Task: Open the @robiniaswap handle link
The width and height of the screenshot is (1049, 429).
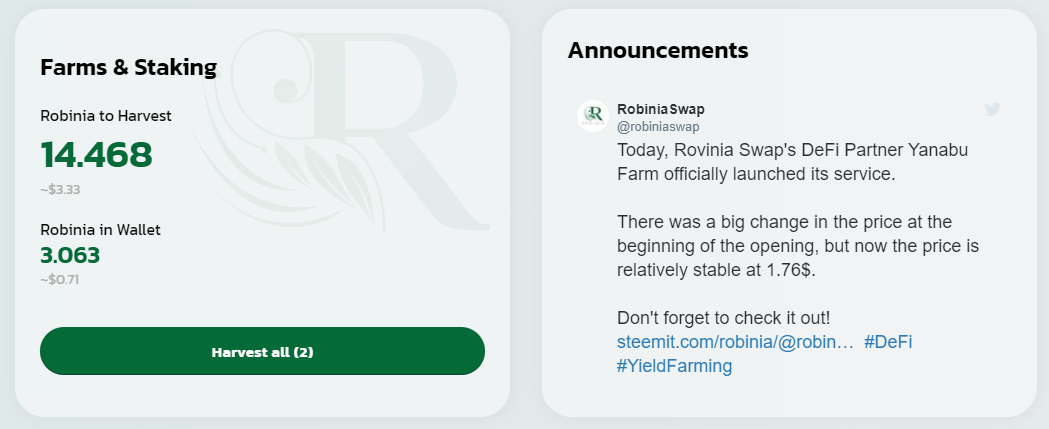Action: pyautogui.click(x=658, y=126)
